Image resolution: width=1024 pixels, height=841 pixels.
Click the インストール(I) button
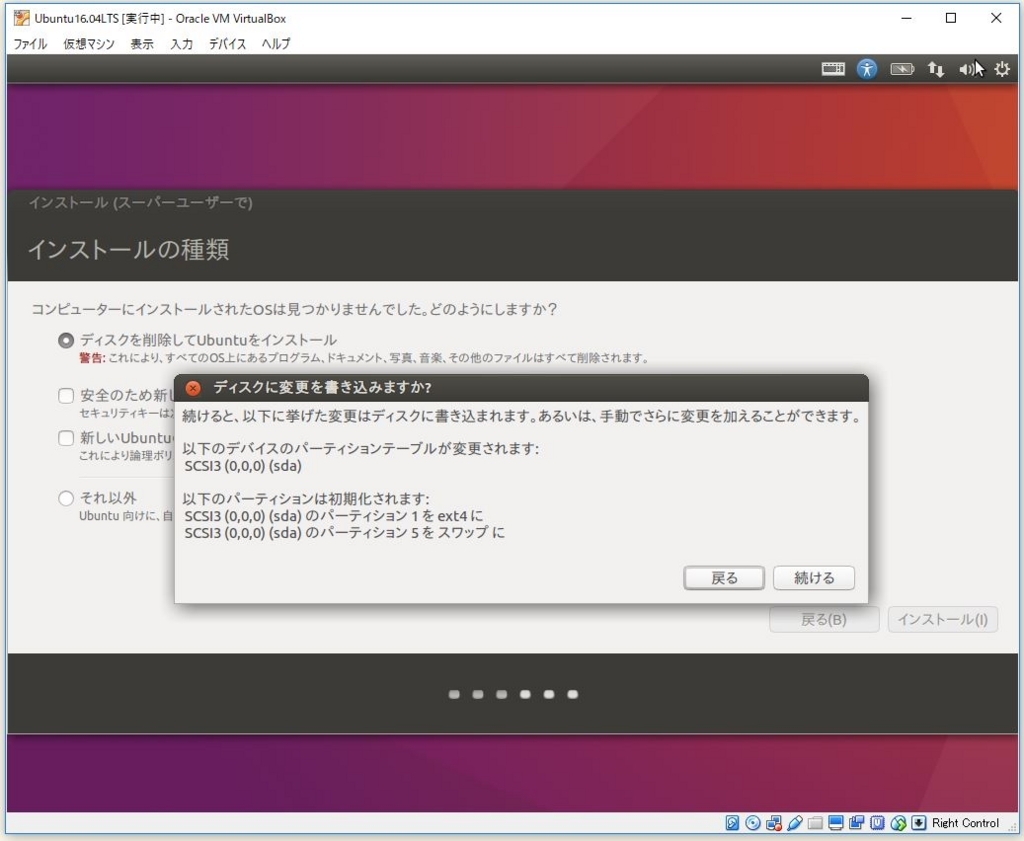[x=942, y=620]
